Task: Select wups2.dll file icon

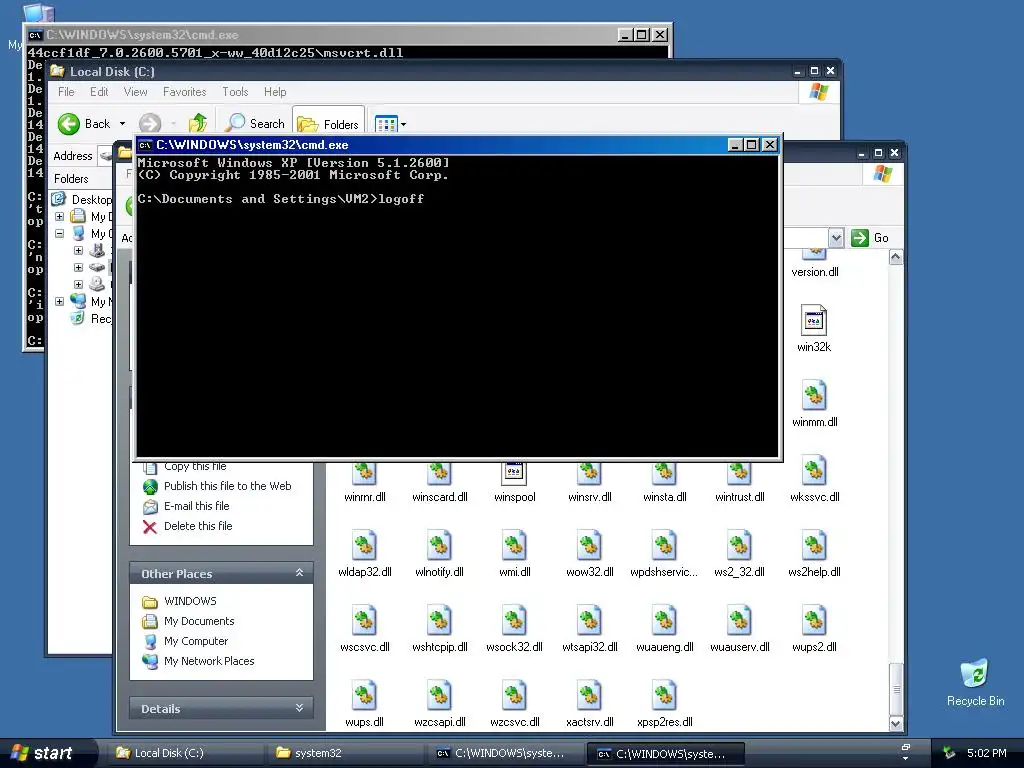Action: (x=814, y=620)
